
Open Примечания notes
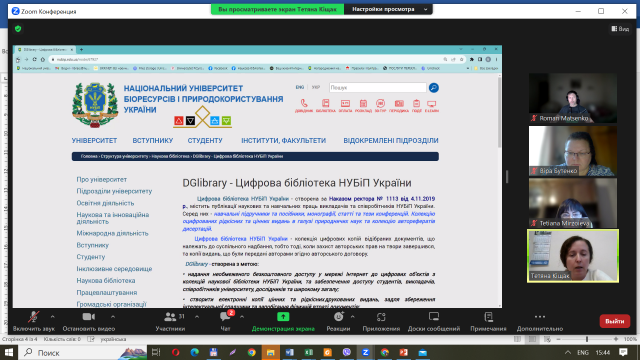(488, 321)
